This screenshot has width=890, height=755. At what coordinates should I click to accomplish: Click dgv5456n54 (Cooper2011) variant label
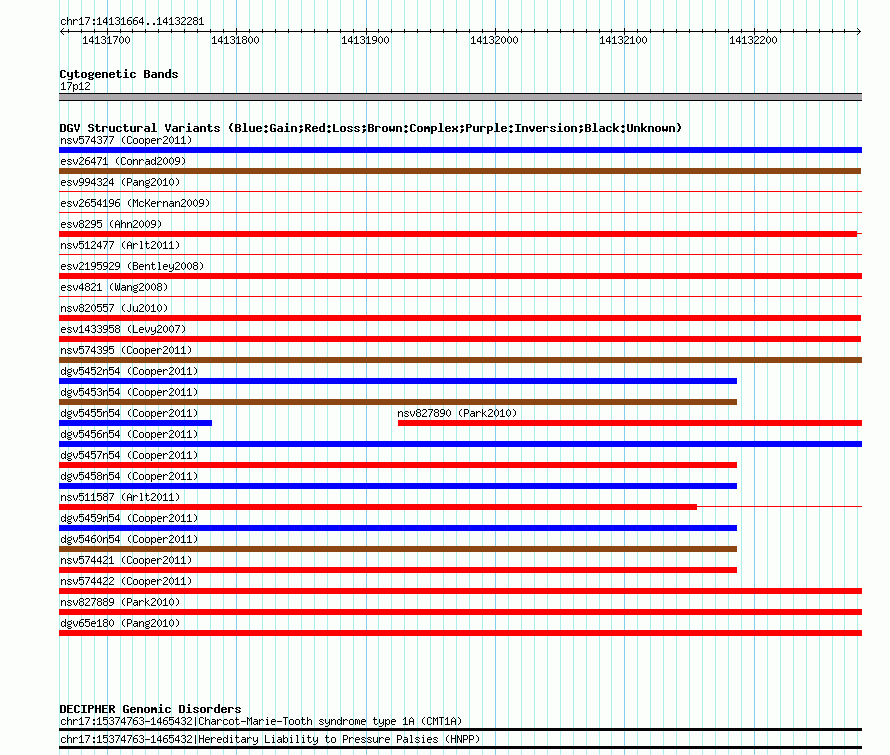click(129, 434)
